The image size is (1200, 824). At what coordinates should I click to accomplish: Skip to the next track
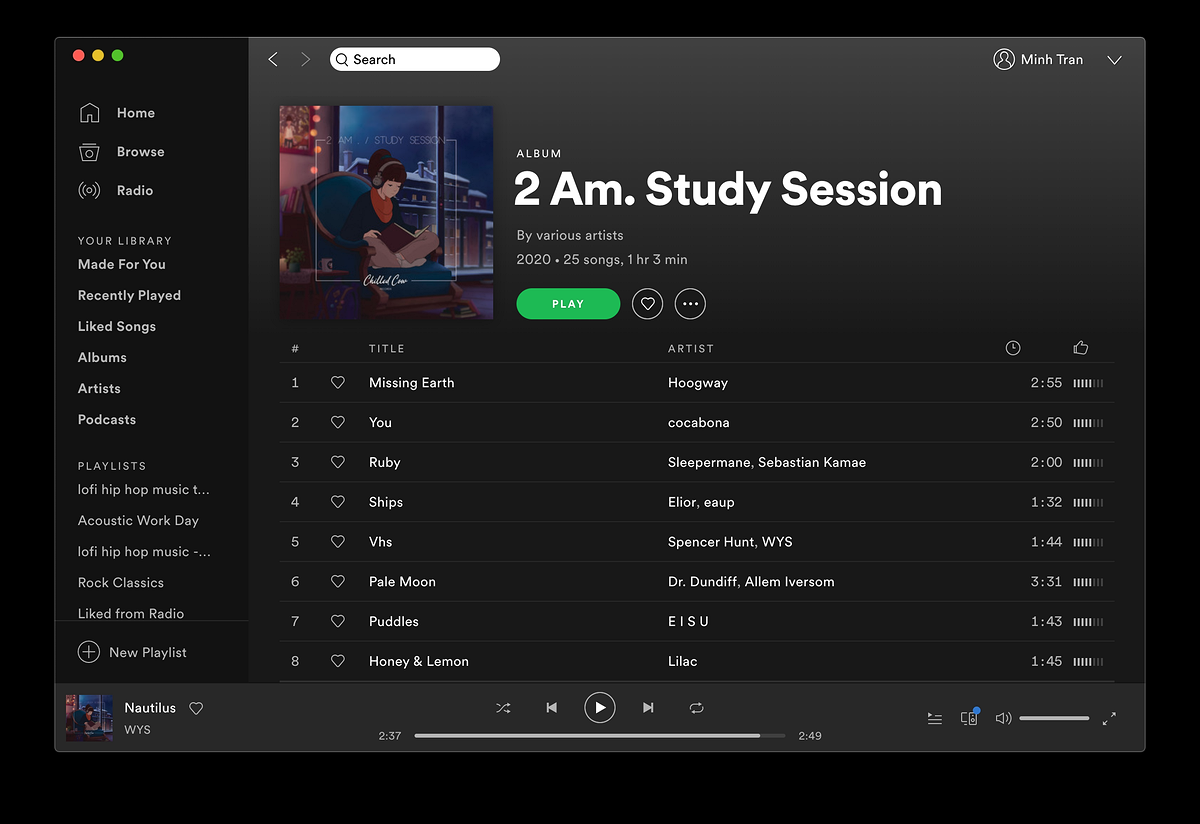coord(648,708)
